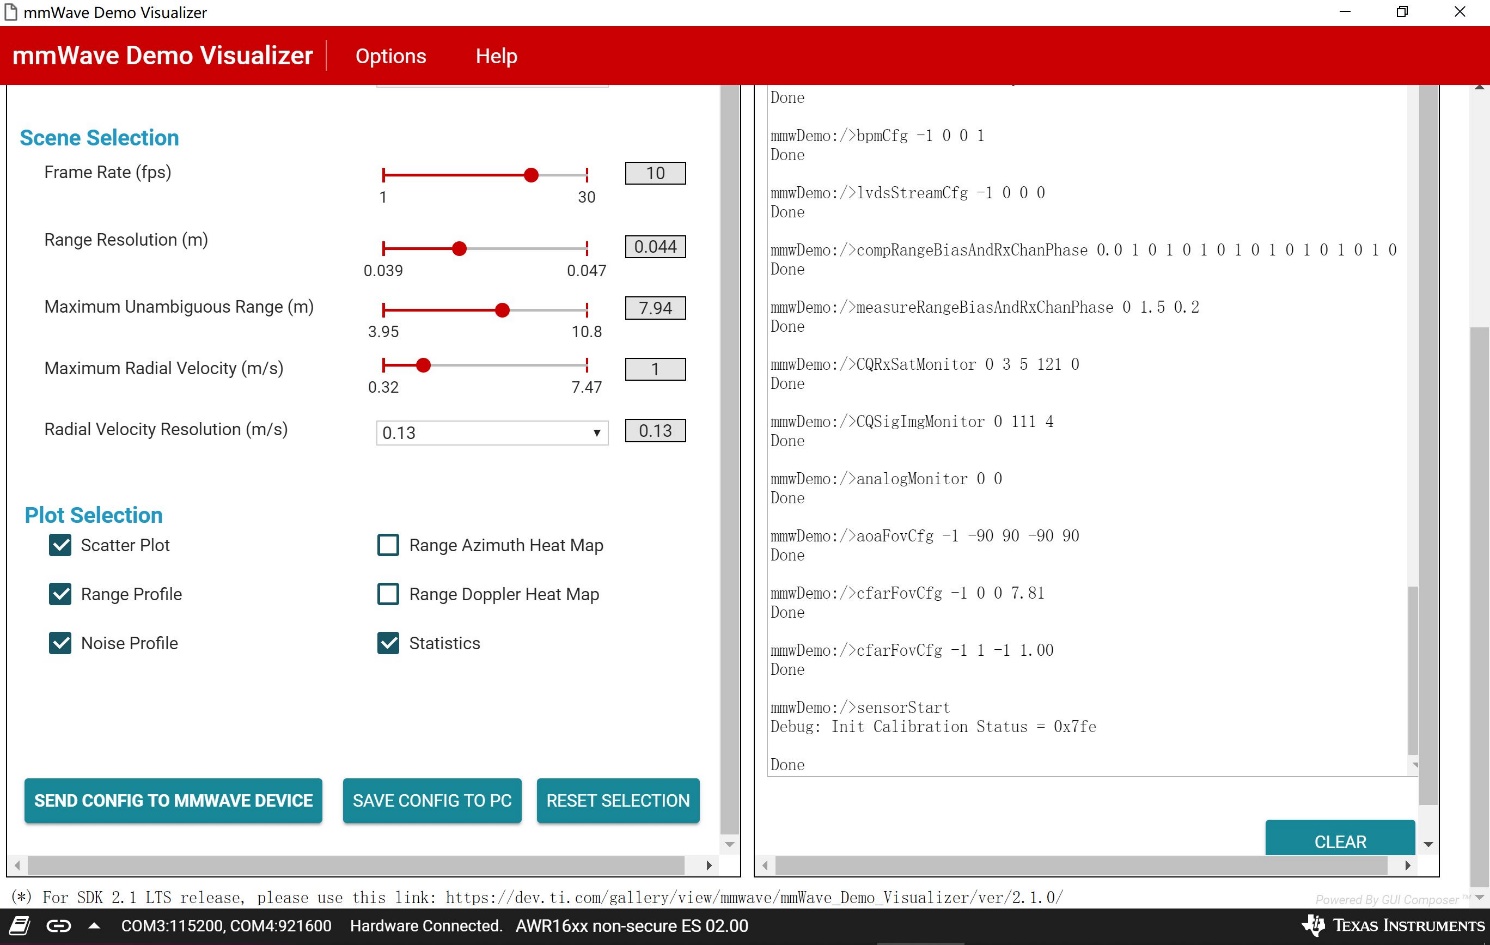Click the Range Resolution 0.044 field
Viewport: 1490px width, 945px height.
pos(655,247)
